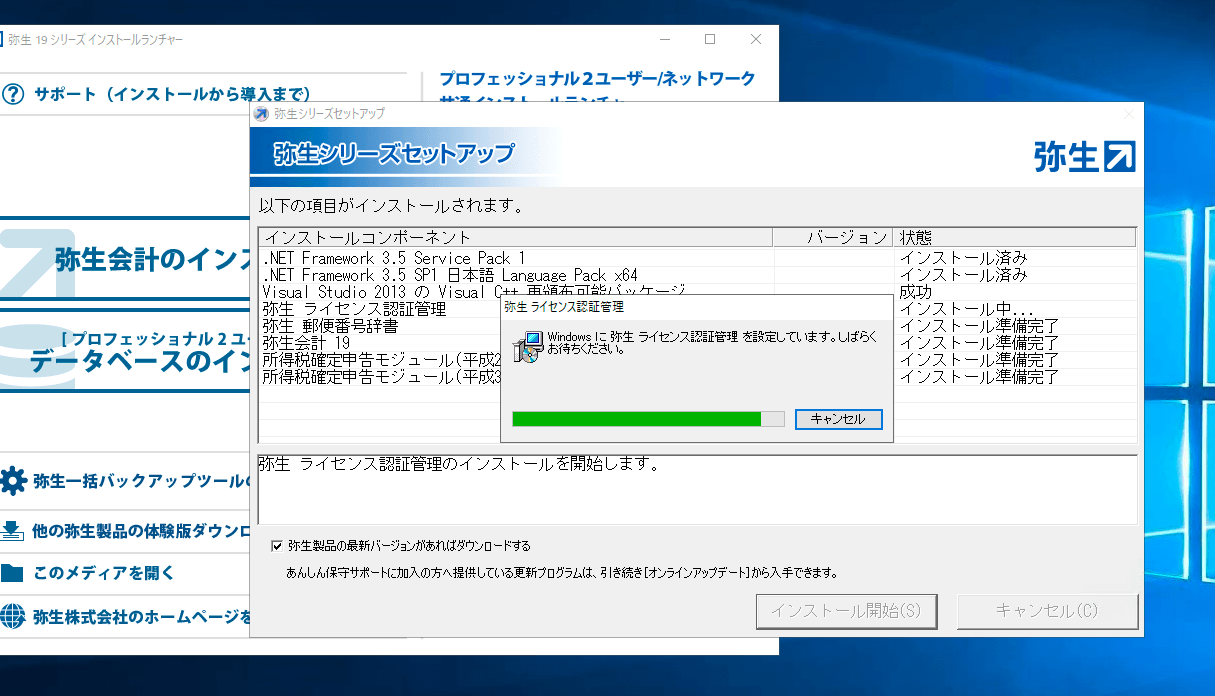Click the green installation progress bar
This screenshot has width=1215, height=696.
pyautogui.click(x=637, y=419)
